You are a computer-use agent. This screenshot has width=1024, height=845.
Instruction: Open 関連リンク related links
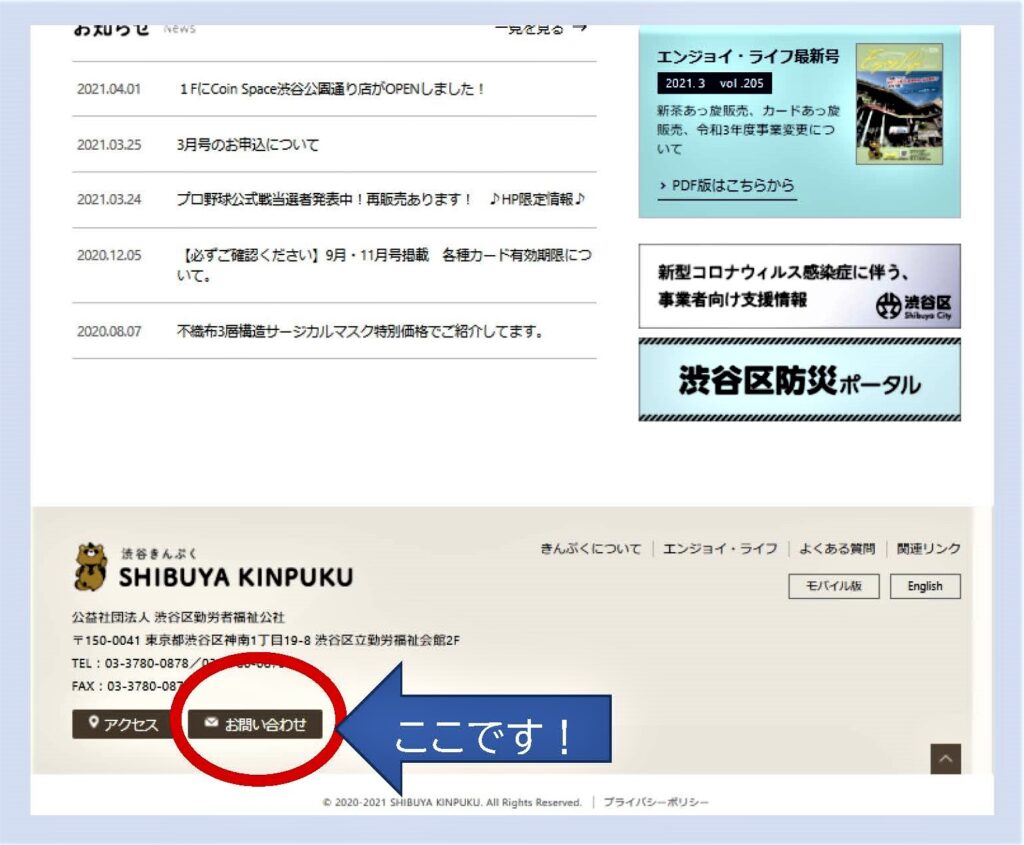[x=928, y=549]
